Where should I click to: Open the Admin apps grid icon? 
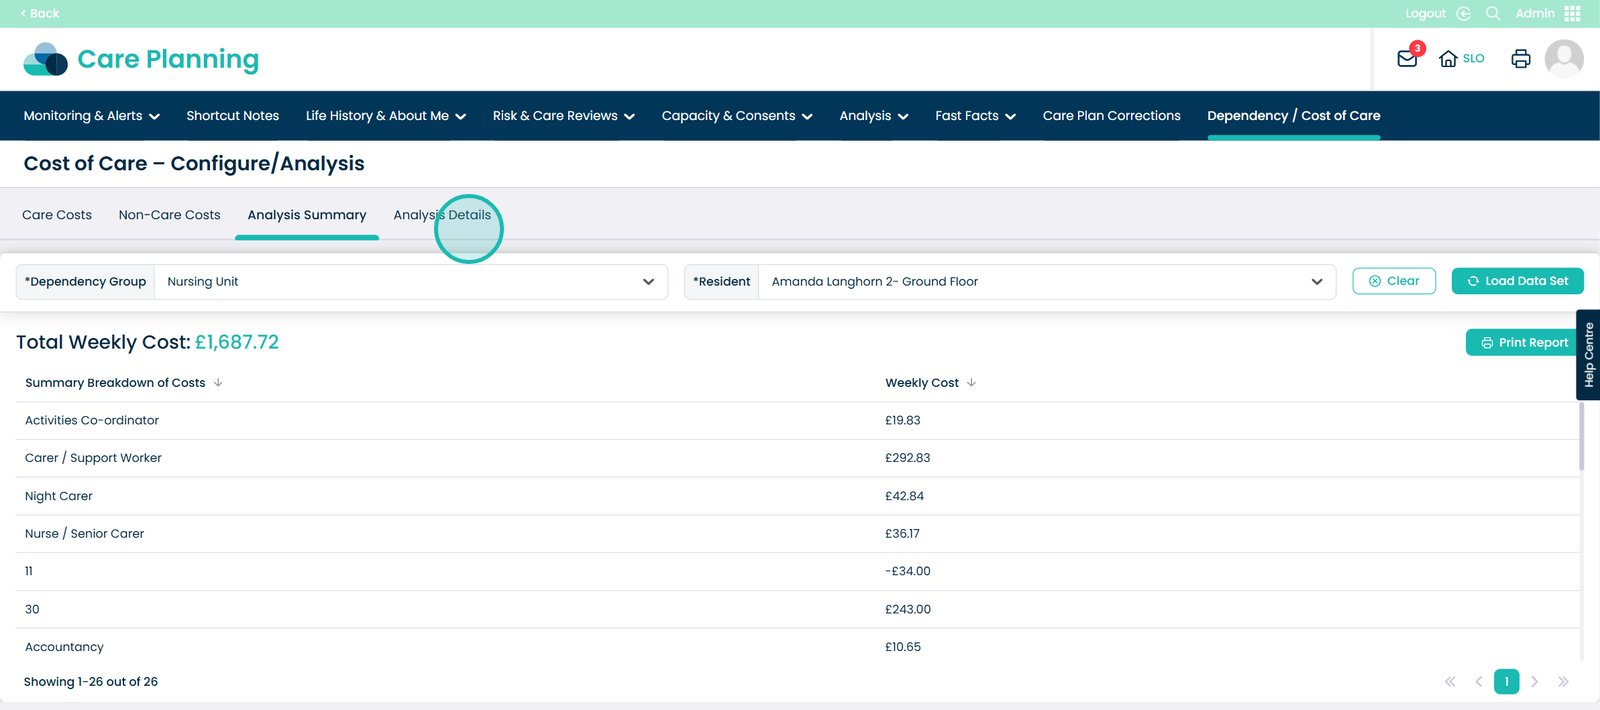click(x=1572, y=14)
